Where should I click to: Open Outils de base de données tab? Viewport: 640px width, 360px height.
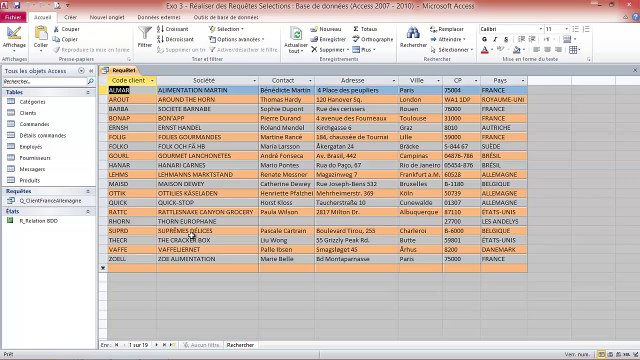point(226,17)
